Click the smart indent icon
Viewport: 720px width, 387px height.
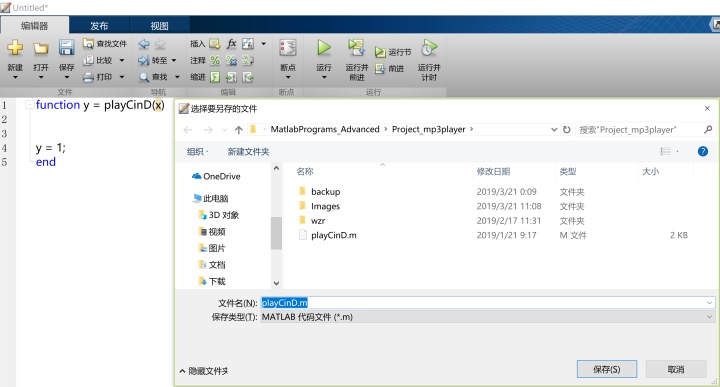(215, 77)
